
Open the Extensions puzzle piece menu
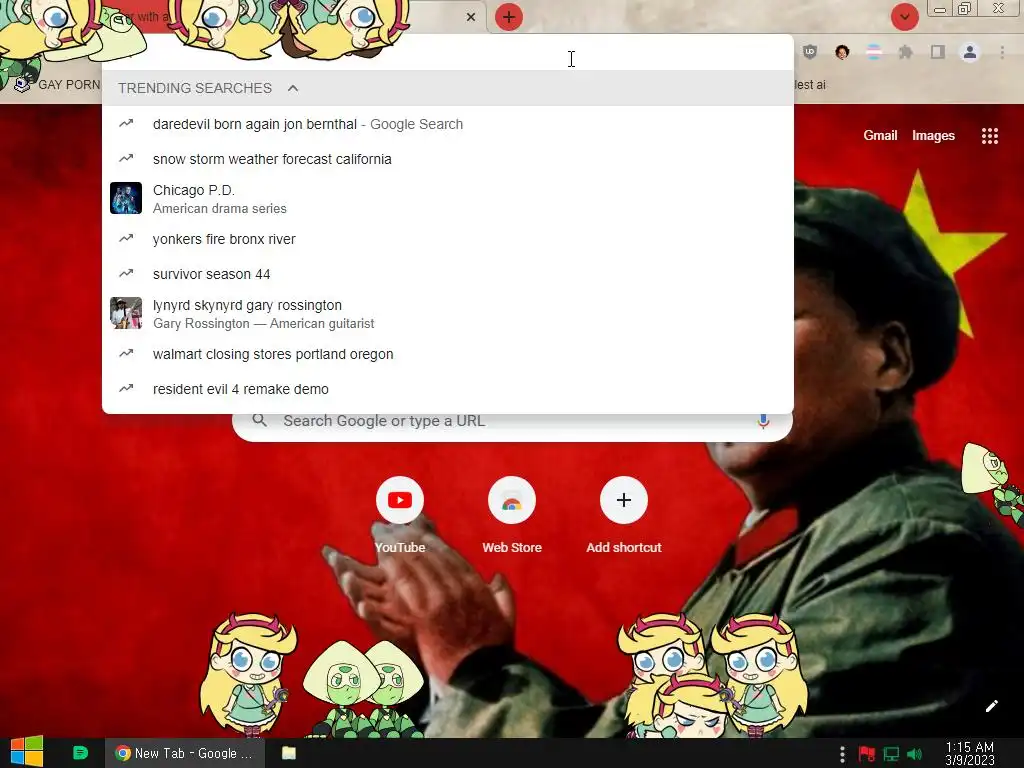pos(906,52)
